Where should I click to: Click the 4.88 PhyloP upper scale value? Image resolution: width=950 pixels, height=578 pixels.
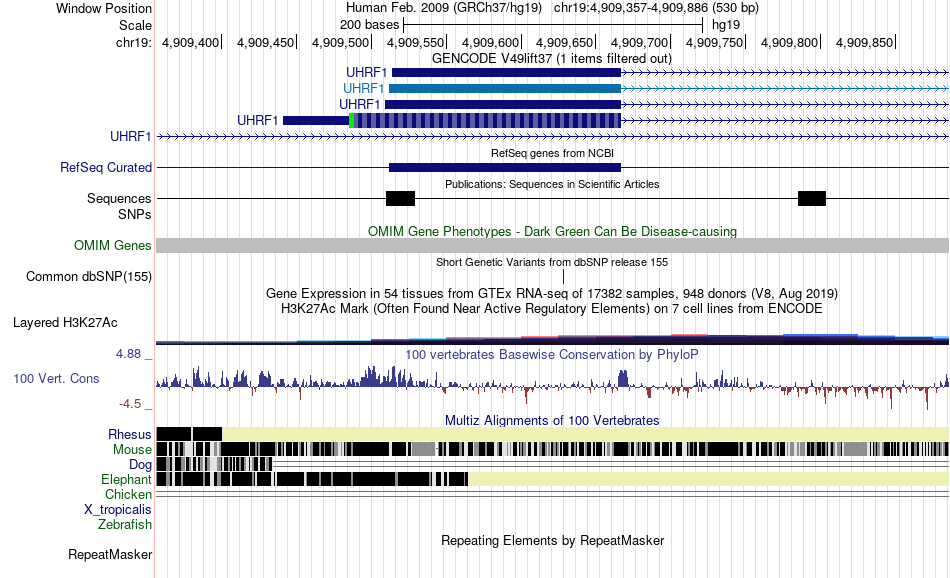(128, 354)
